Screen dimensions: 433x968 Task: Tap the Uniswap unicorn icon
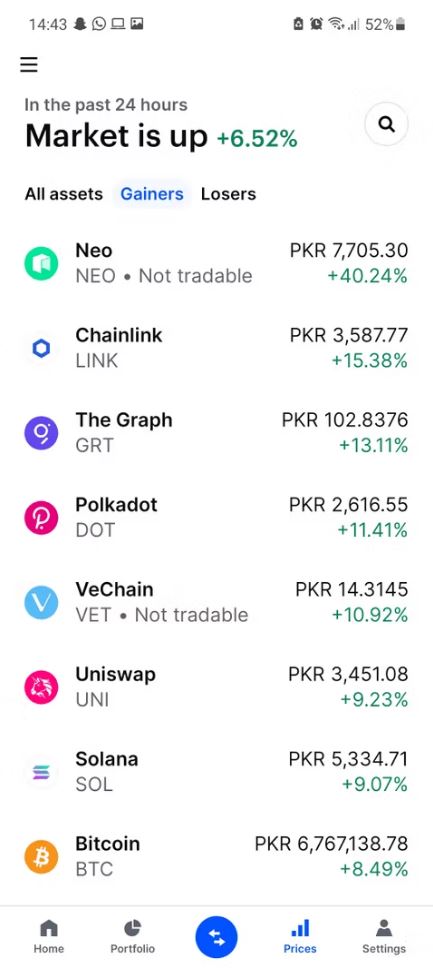[41, 687]
